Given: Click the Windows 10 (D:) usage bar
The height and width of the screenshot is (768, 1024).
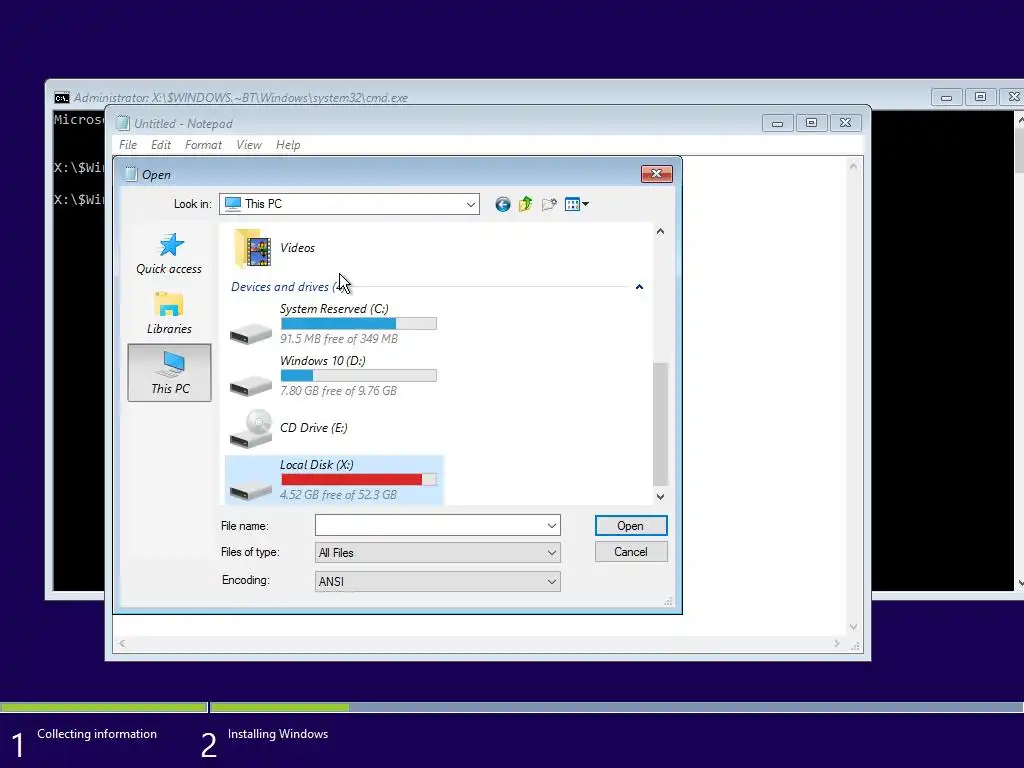Looking at the screenshot, I should pyautogui.click(x=359, y=376).
